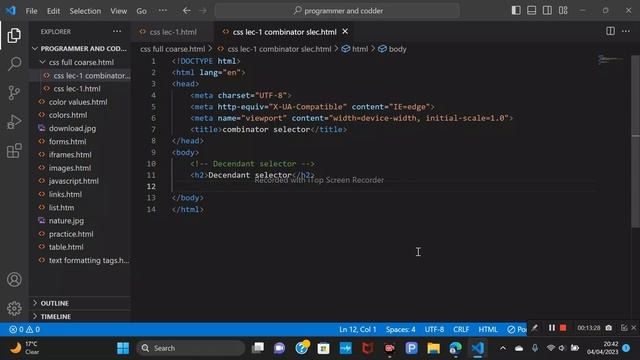
Task: Stop the screen recording with red button
Action: [563, 328]
